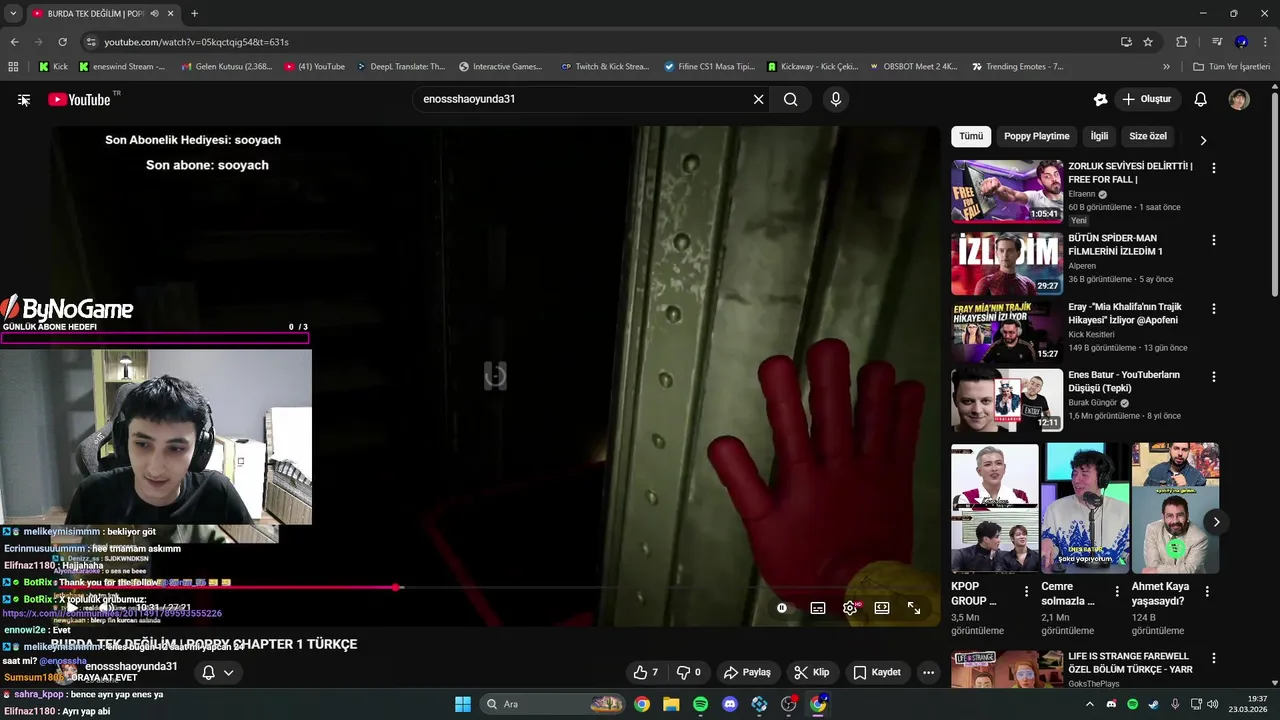This screenshot has height=720, width=1280.
Task: Open the enossshaoyunda31 channel name
Action: (x=131, y=667)
